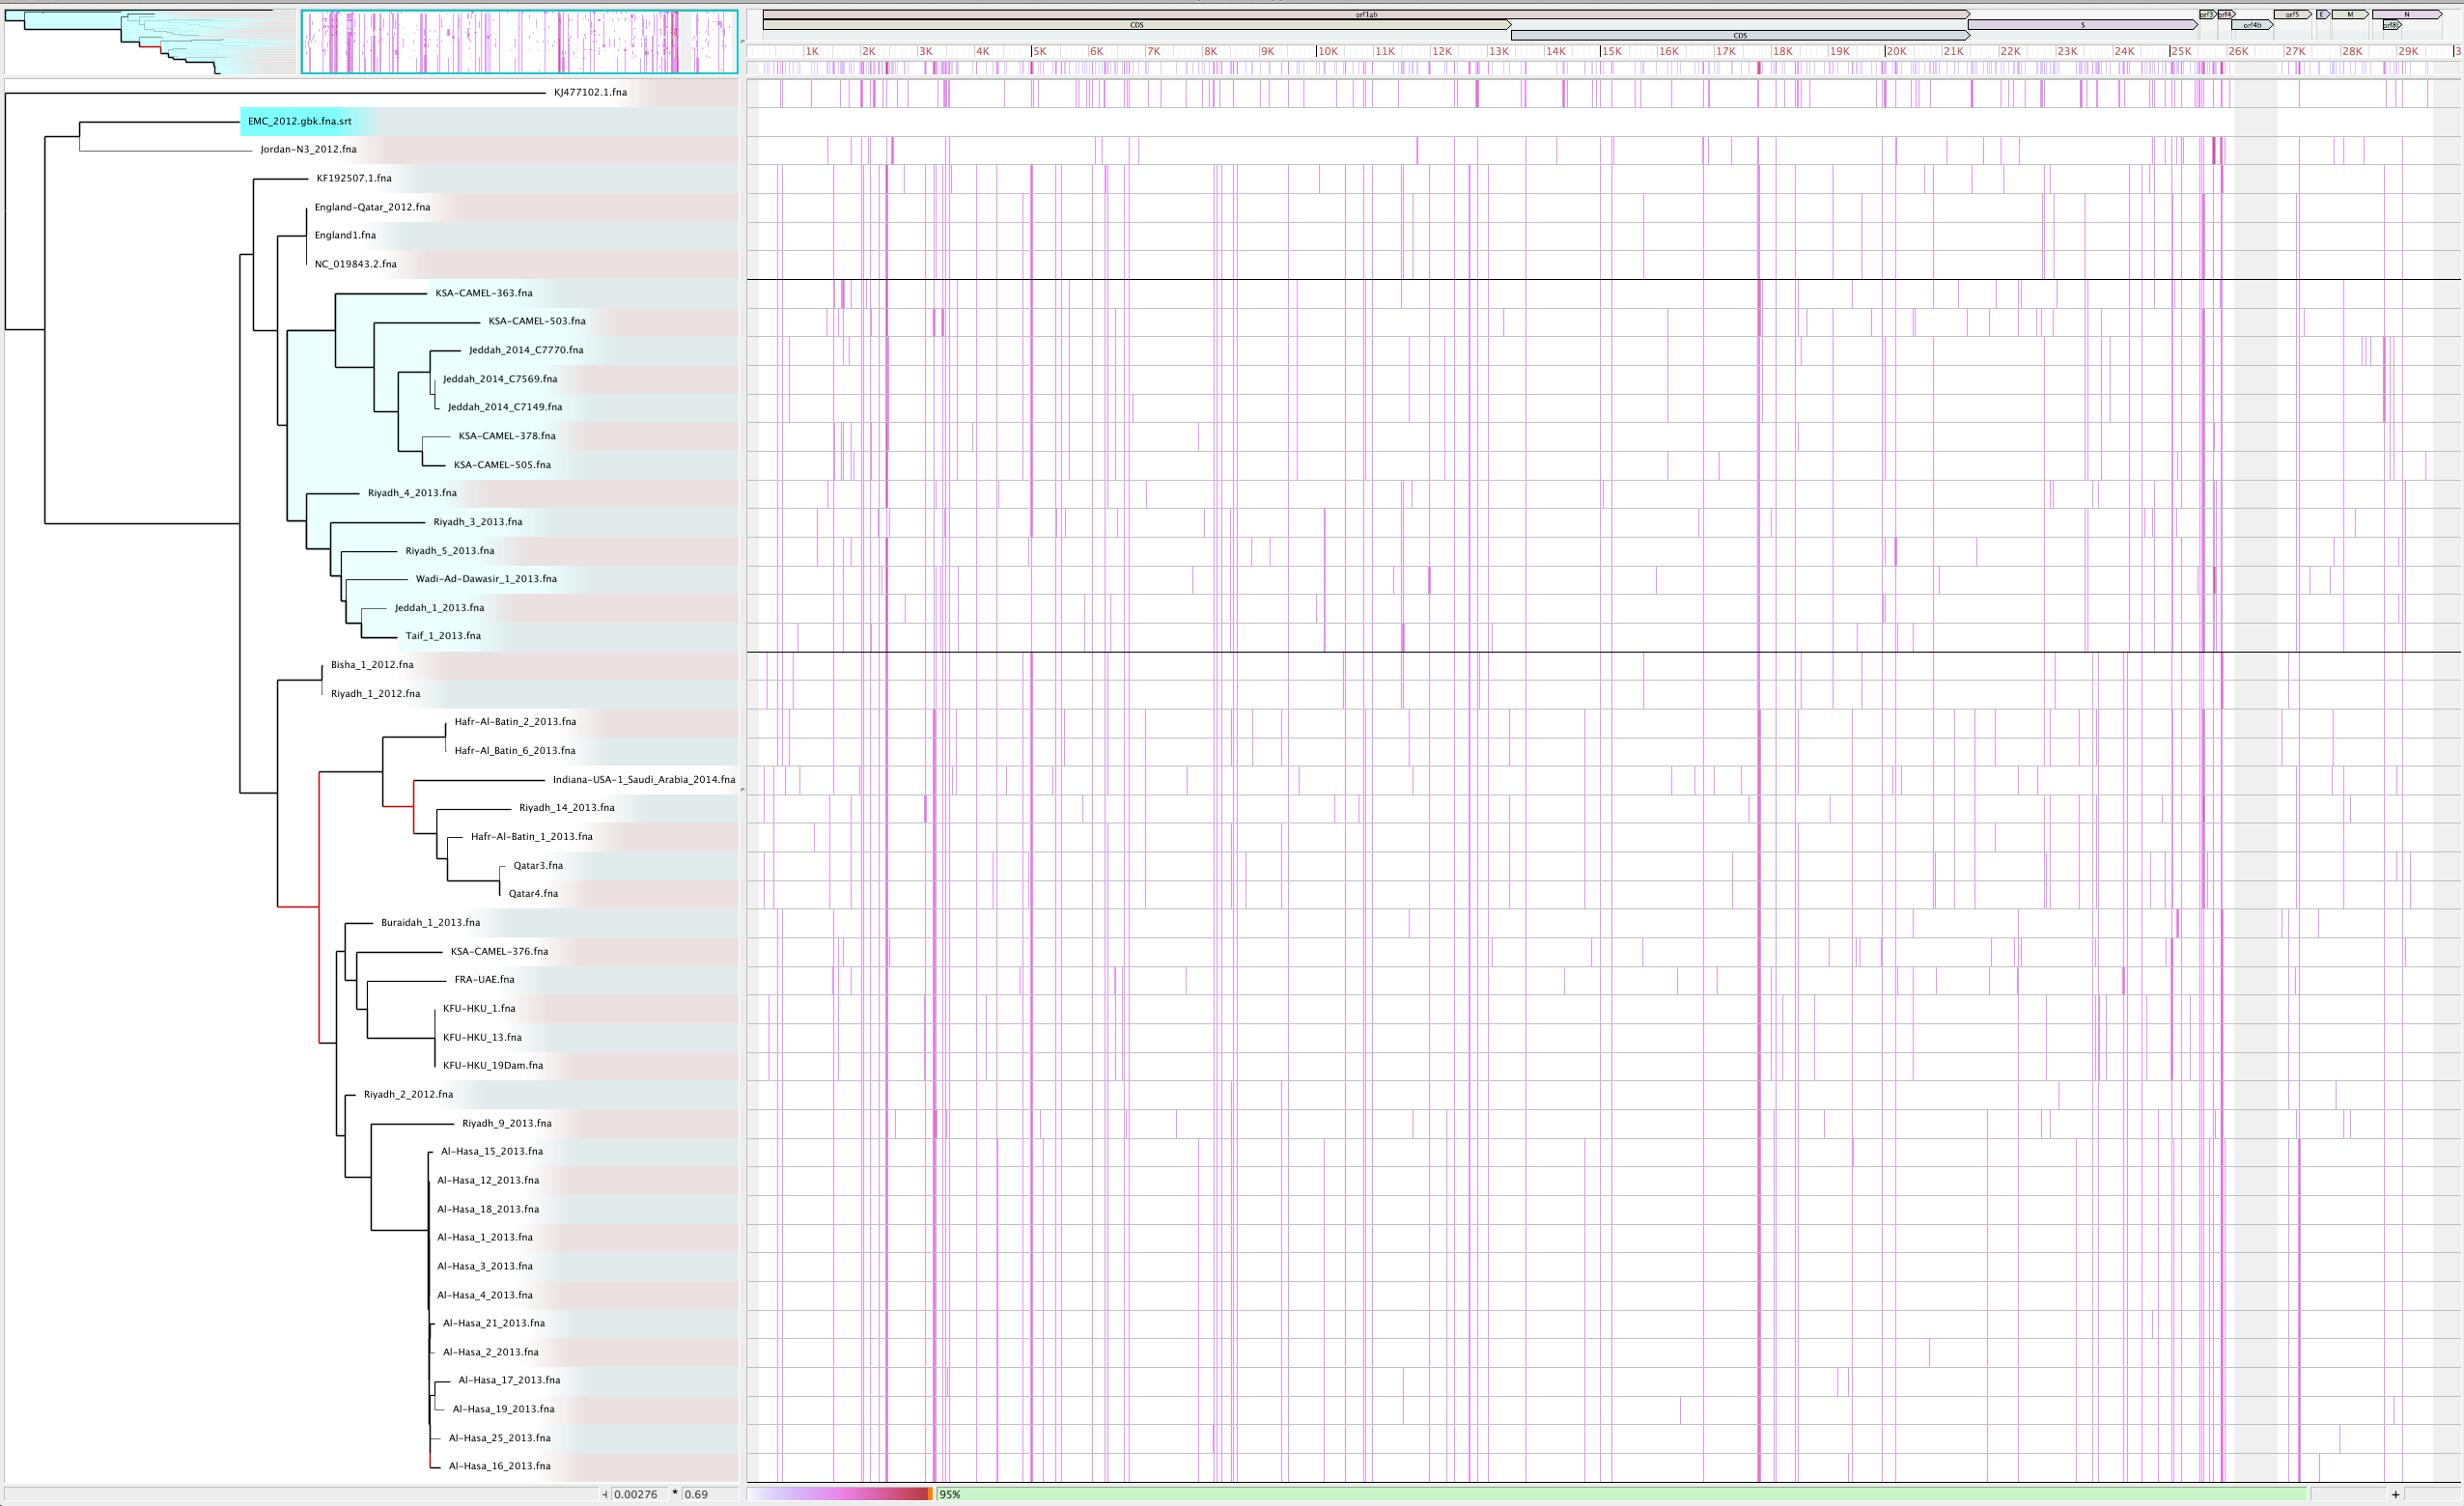Select KSA-CAMEL-363.fna in the tree

(x=483, y=293)
